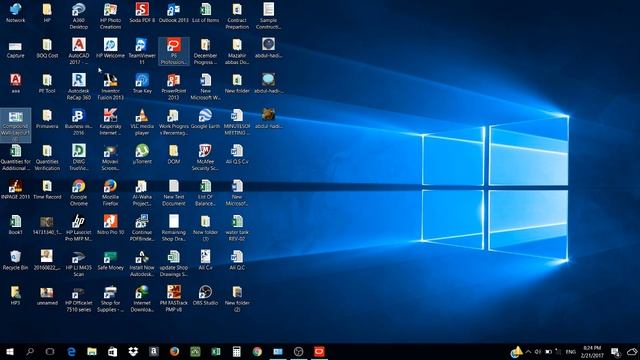Open the Recycle Bin
This screenshot has height=360, width=640.
16,260
